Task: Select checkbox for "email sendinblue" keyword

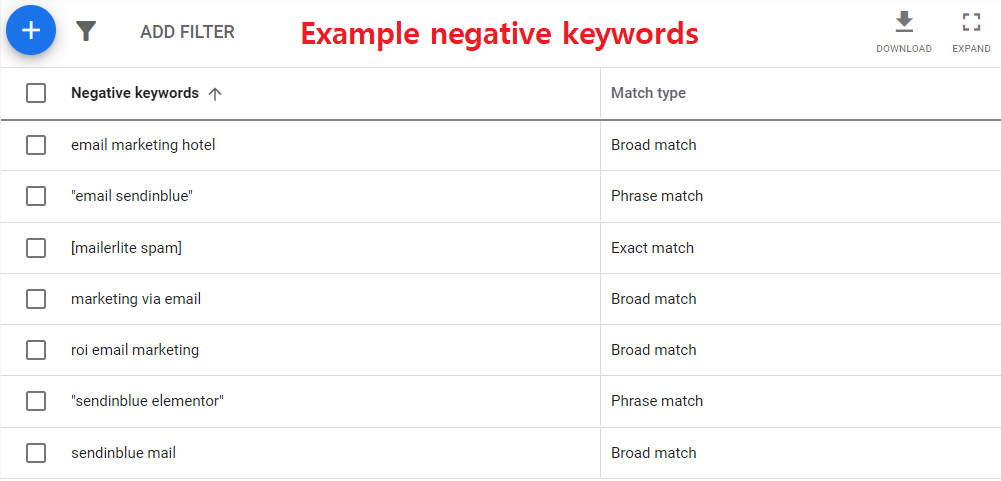Action: [x=36, y=196]
